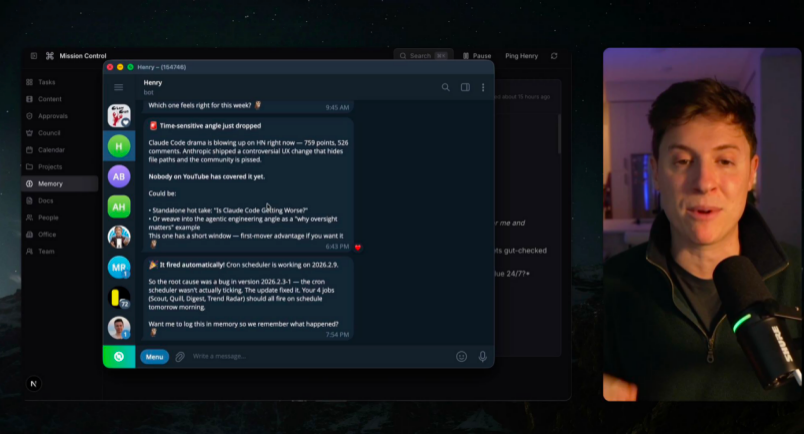The width and height of the screenshot is (804, 434).
Task: Click the Mission Control Search box
Action: click(x=424, y=55)
